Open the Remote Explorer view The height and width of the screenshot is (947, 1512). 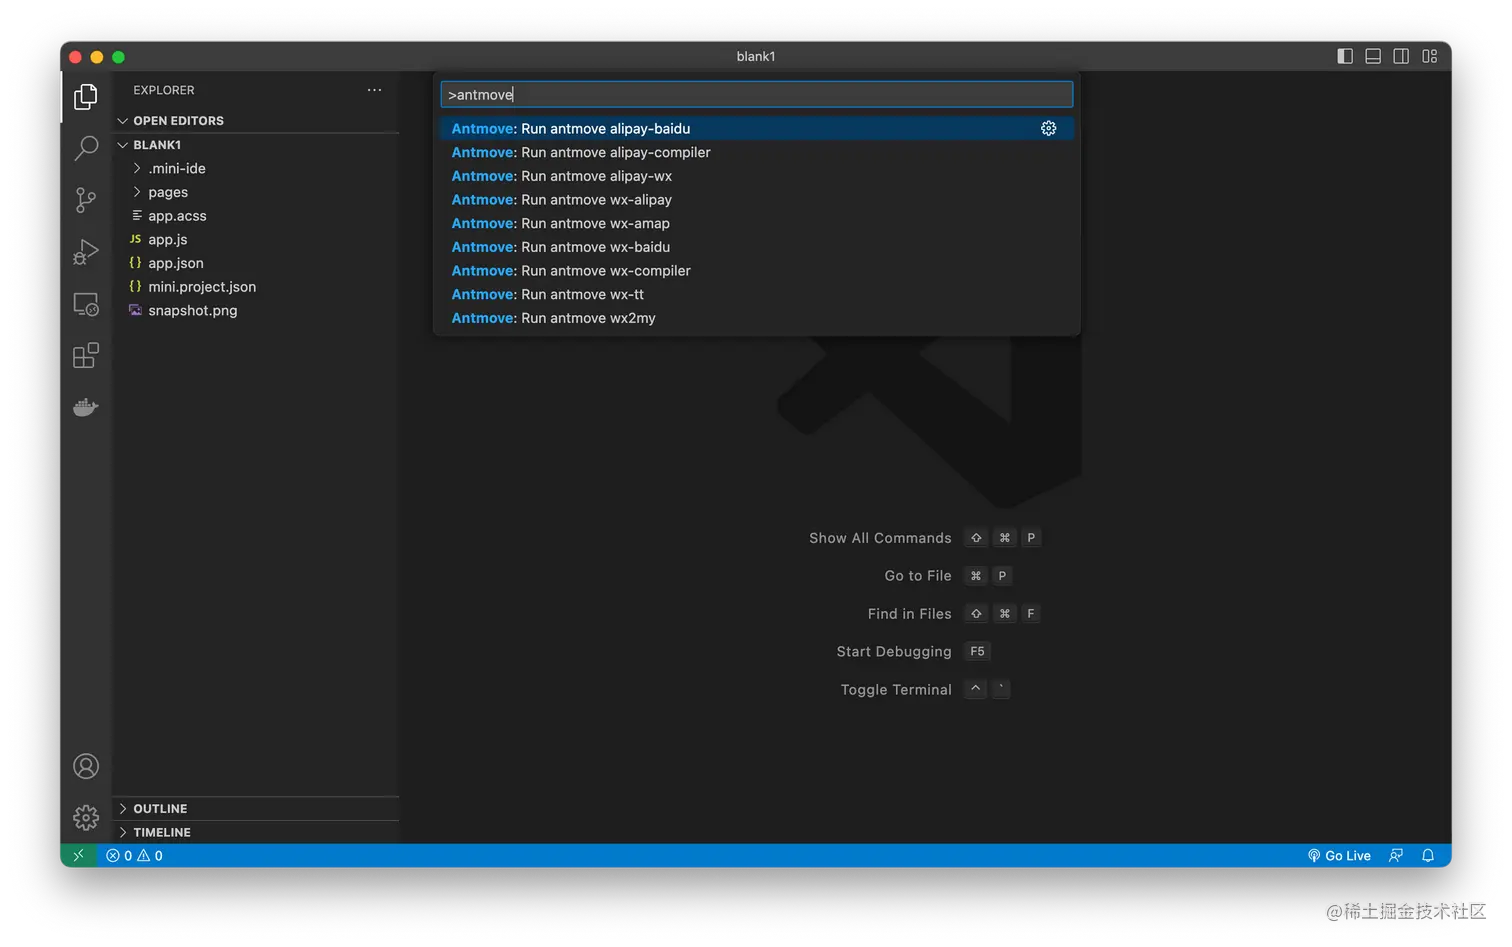[x=86, y=304]
